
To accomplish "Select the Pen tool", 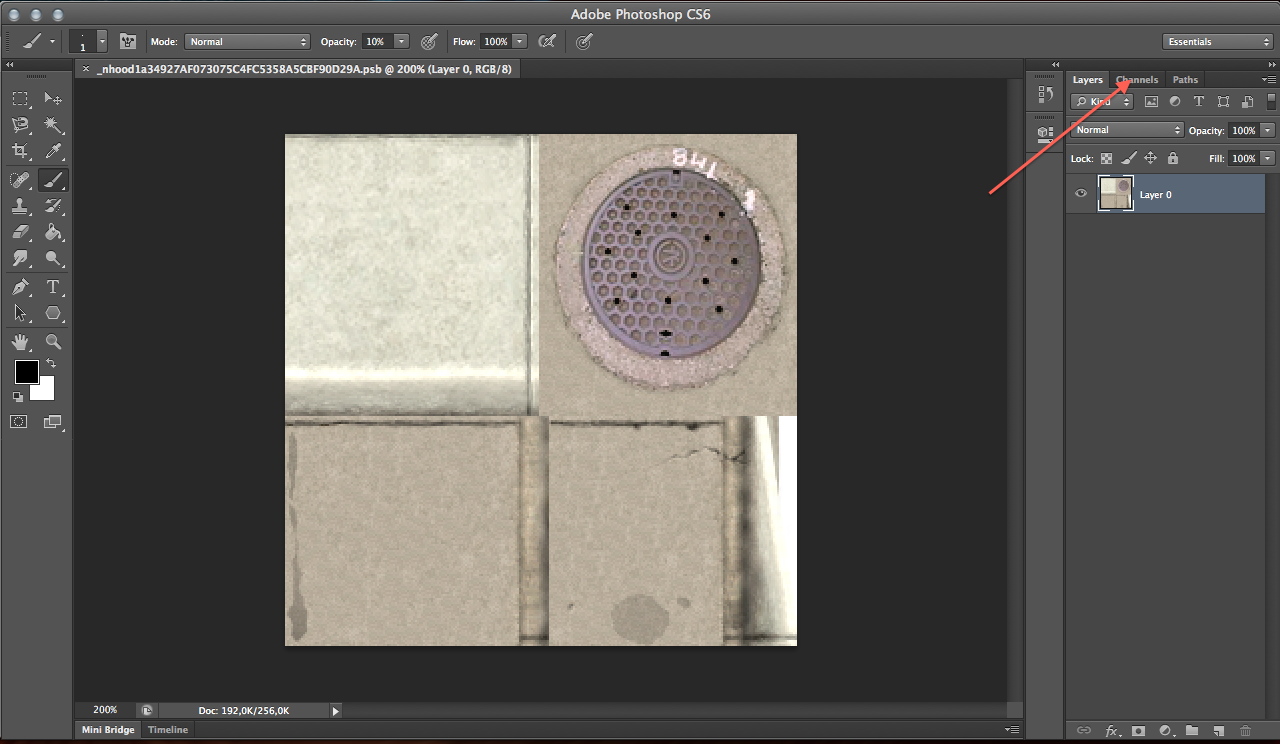I will coord(20,287).
